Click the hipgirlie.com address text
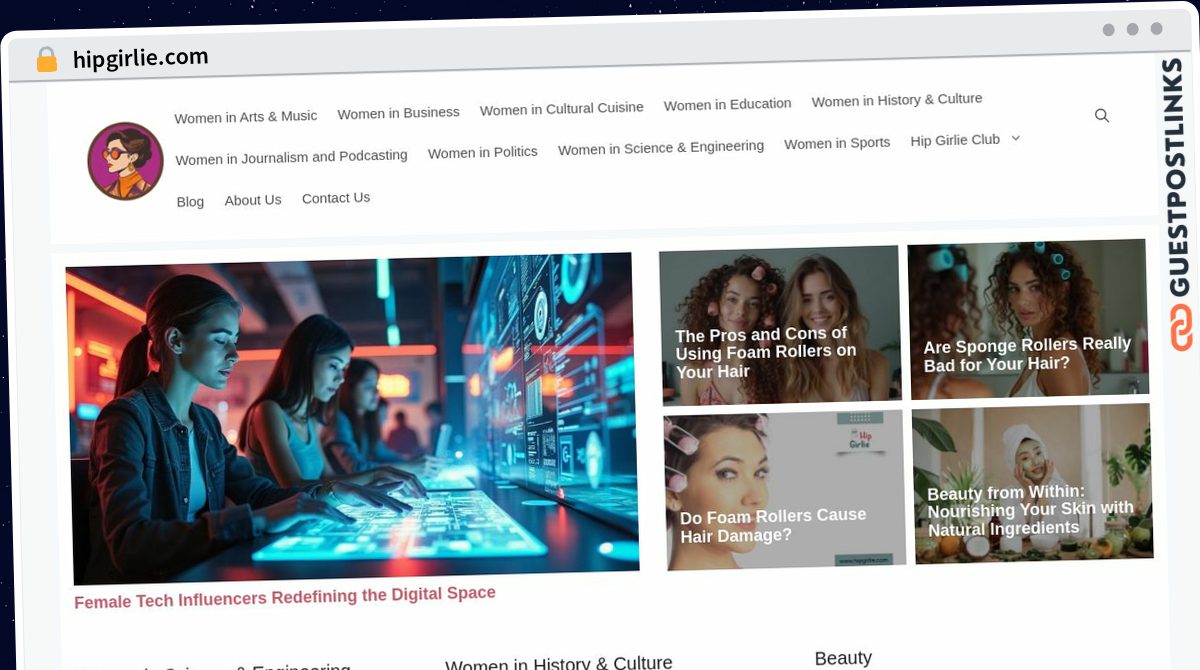The width and height of the screenshot is (1200, 670). [x=141, y=59]
